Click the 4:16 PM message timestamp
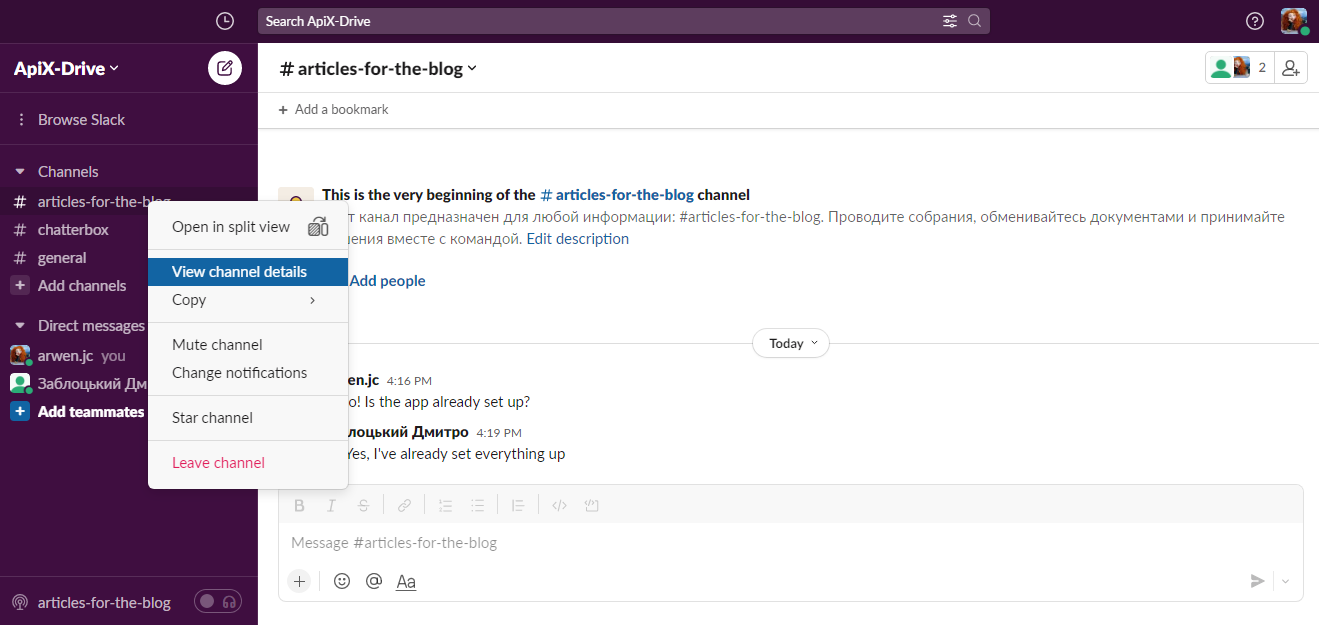Image resolution: width=1319 pixels, height=625 pixels. [x=409, y=381]
